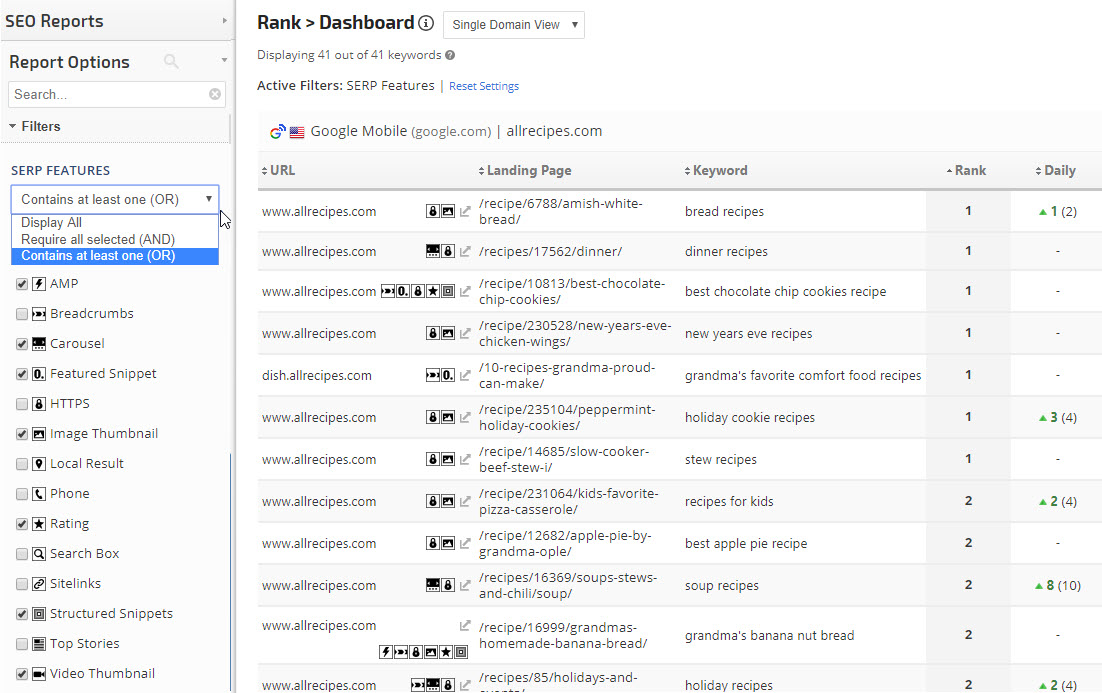Viewport: 1102px width, 693px height.
Task: Expand the SEO Reports panel arrow
Action: point(224,21)
